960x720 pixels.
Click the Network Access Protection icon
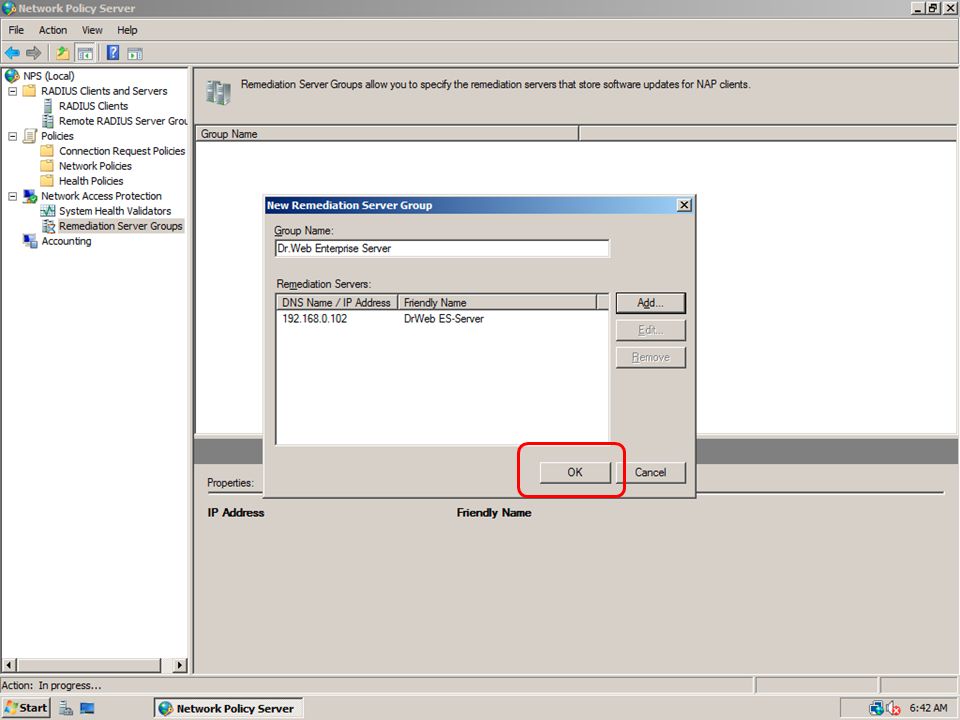click(29, 196)
